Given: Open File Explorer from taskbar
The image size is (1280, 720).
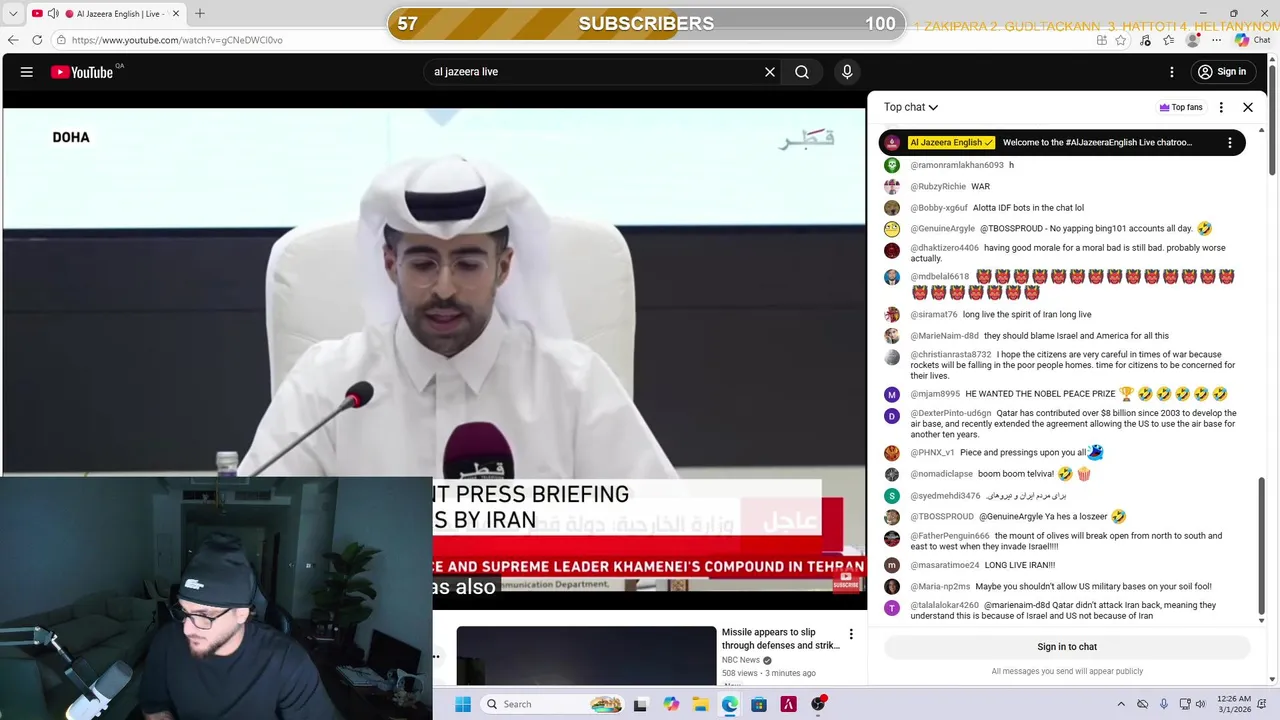Looking at the screenshot, I should coord(701,704).
